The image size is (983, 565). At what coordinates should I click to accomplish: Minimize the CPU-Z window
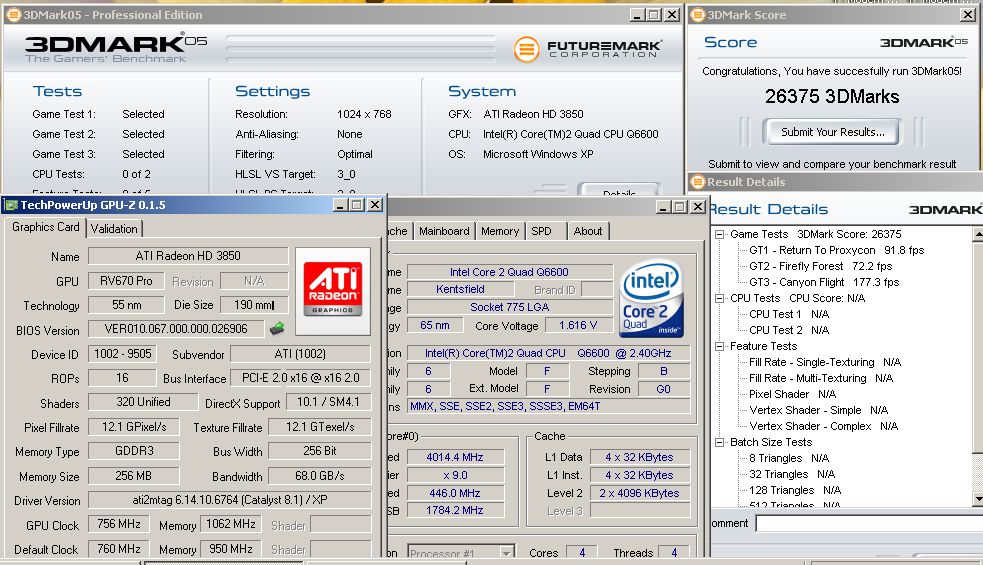click(x=663, y=207)
